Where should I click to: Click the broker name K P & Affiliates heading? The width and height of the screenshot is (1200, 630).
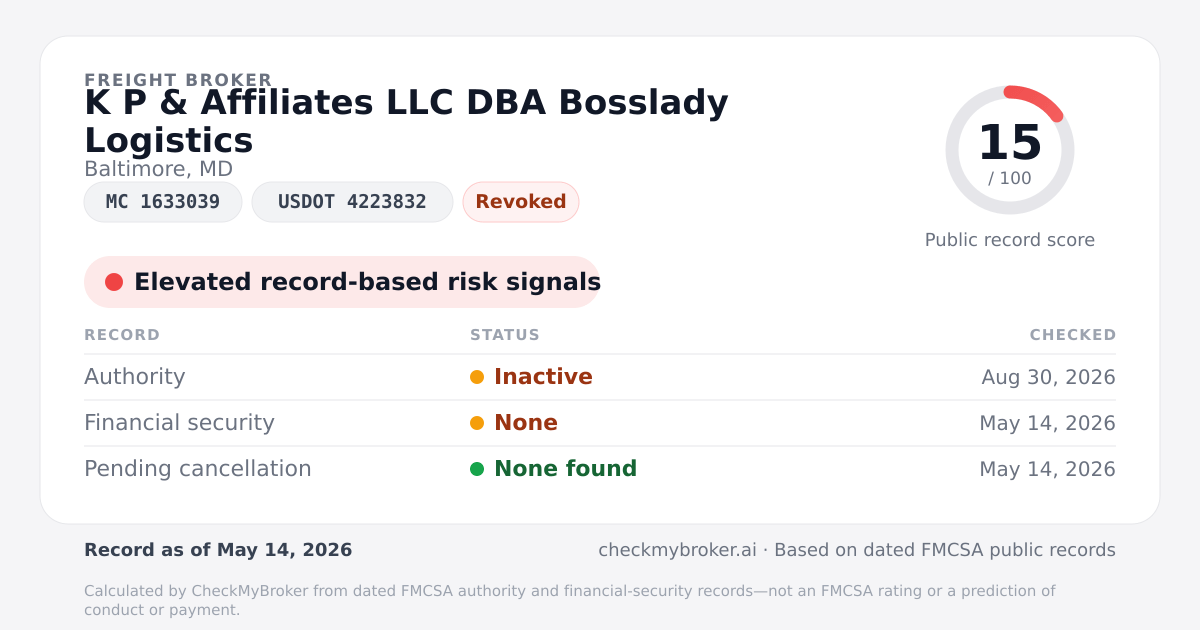(406, 121)
